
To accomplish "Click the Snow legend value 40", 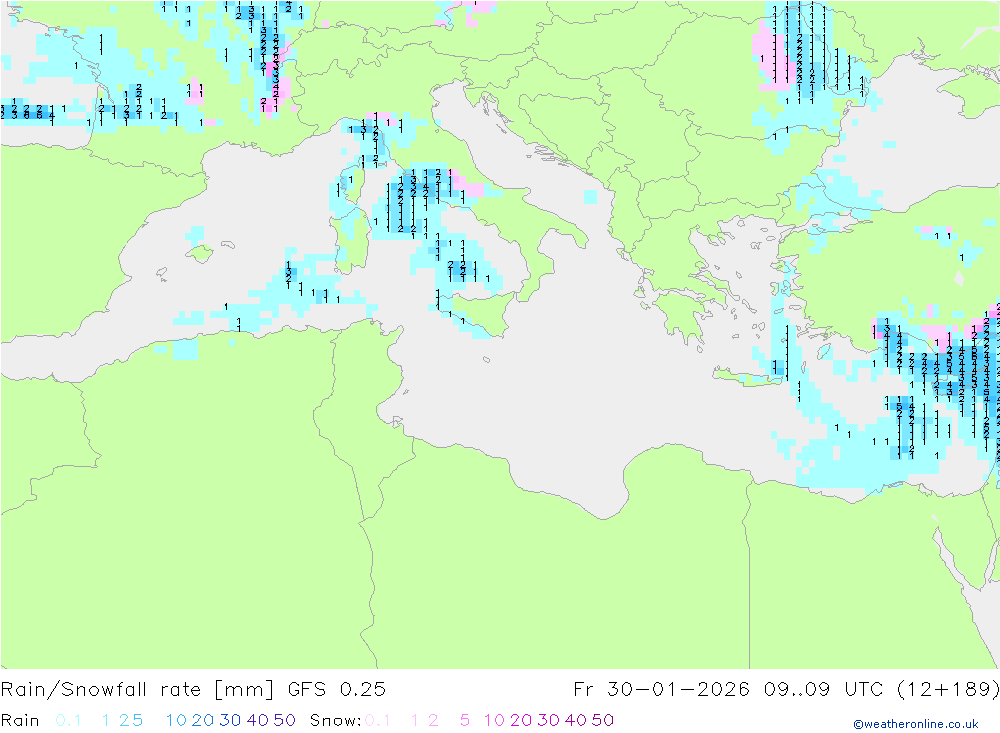I will pyautogui.click(x=575, y=720).
